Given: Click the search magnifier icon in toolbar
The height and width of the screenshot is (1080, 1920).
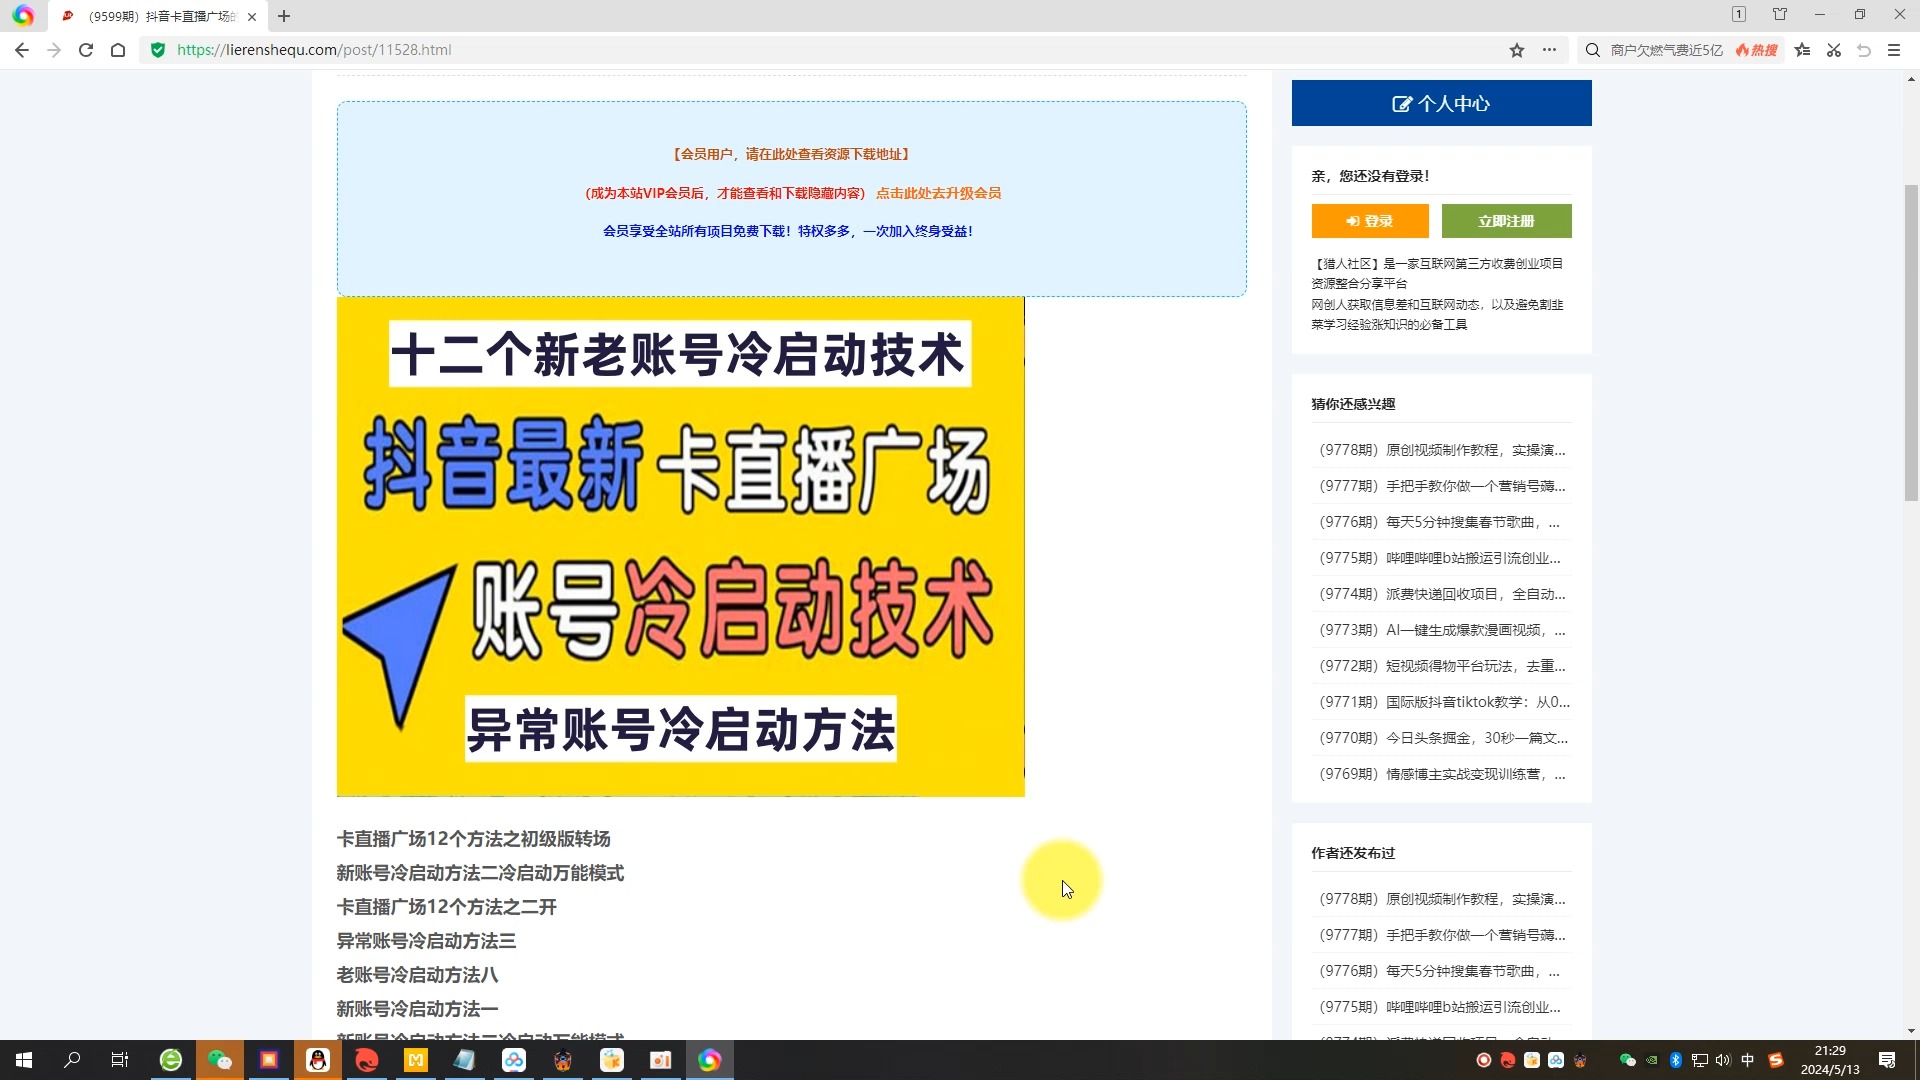Looking at the screenshot, I should [1593, 50].
